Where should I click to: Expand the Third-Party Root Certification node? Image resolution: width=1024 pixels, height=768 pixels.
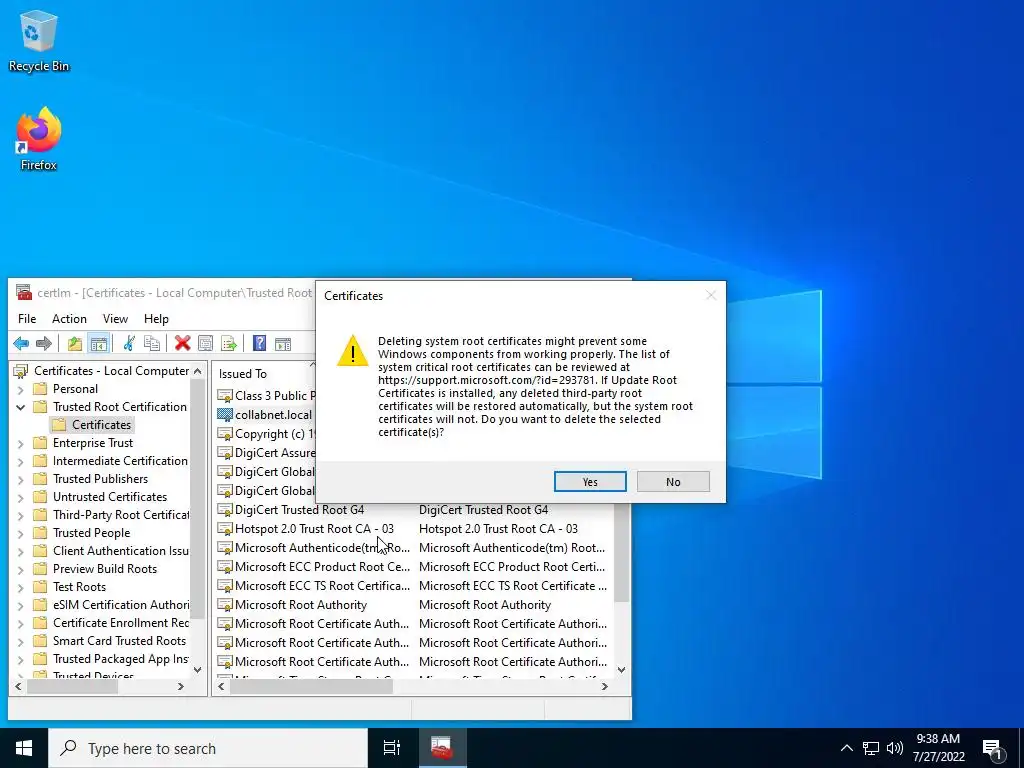pyautogui.click(x=20, y=515)
